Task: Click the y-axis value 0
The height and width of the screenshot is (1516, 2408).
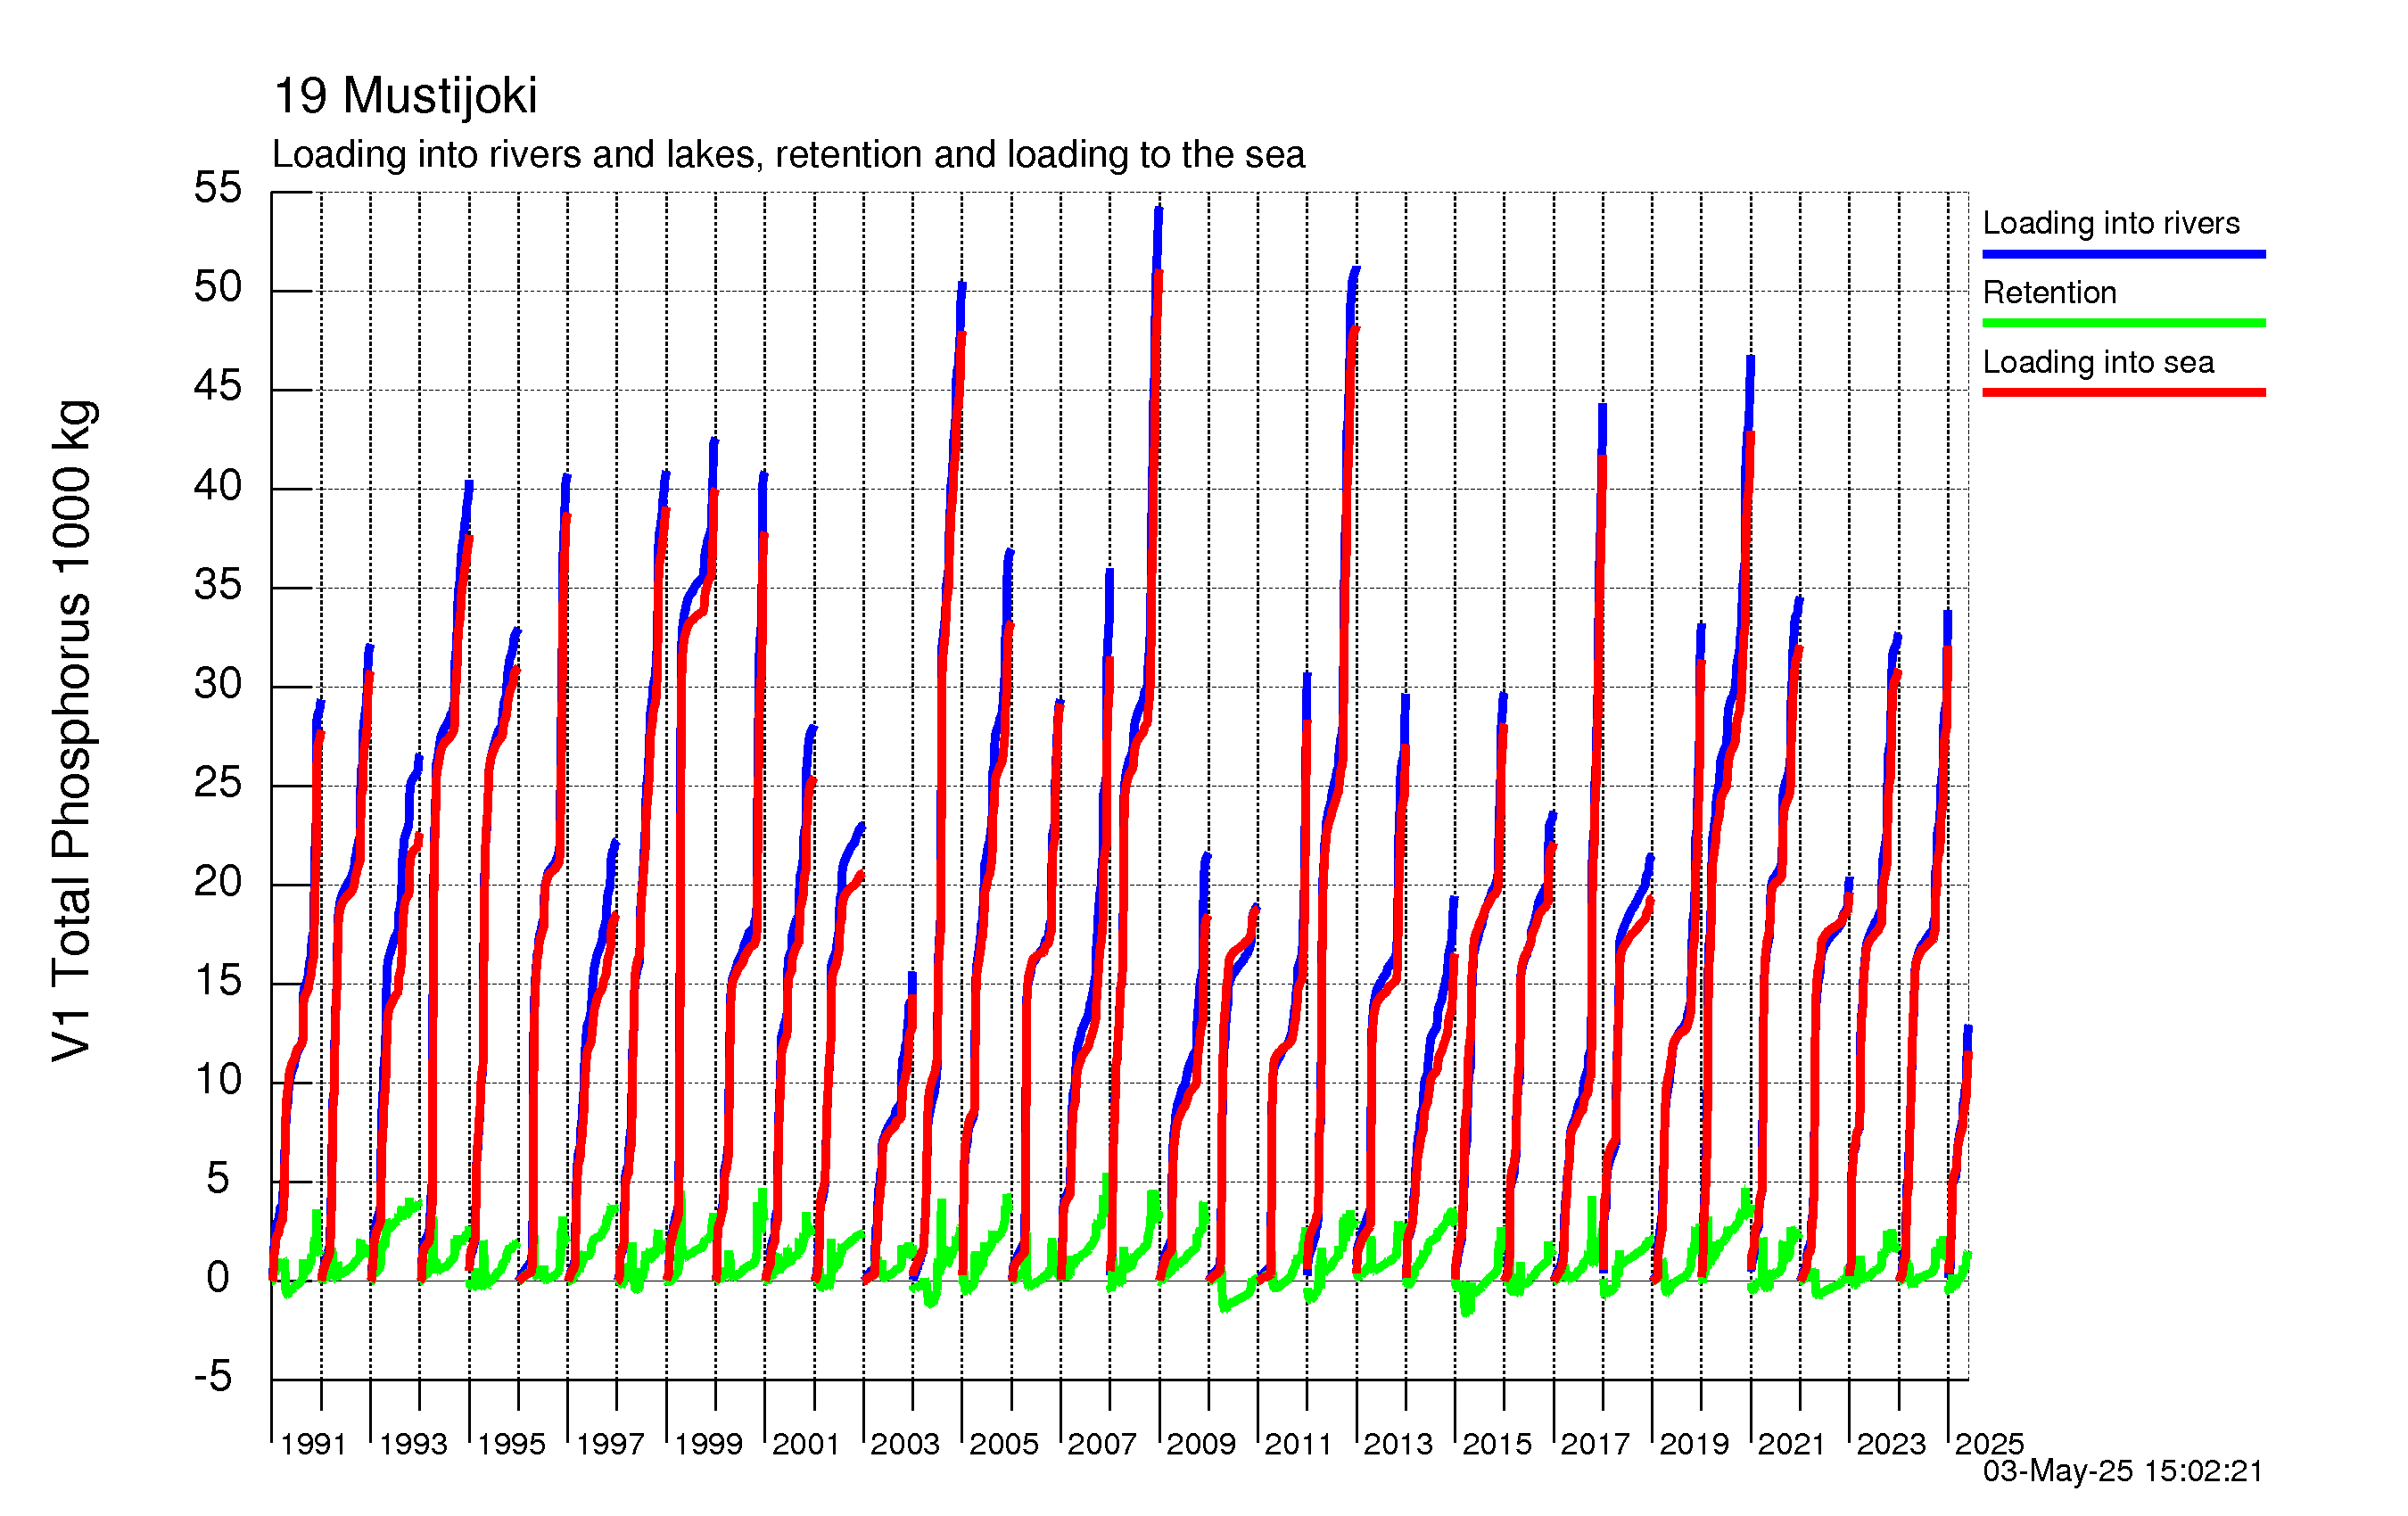Action: 218,1278
